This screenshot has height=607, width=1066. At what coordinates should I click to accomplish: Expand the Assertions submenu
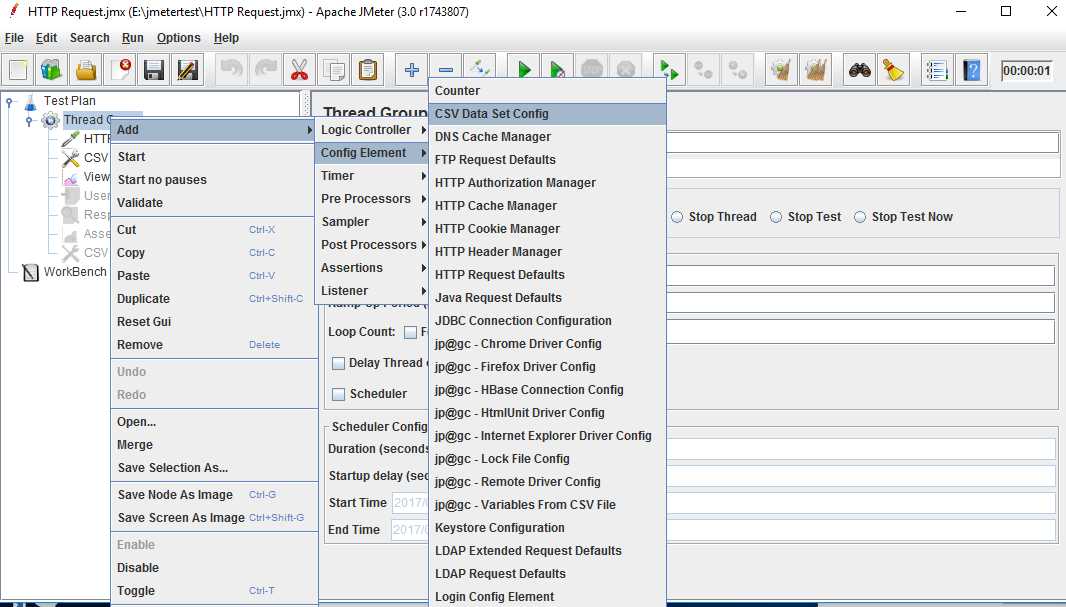click(373, 268)
